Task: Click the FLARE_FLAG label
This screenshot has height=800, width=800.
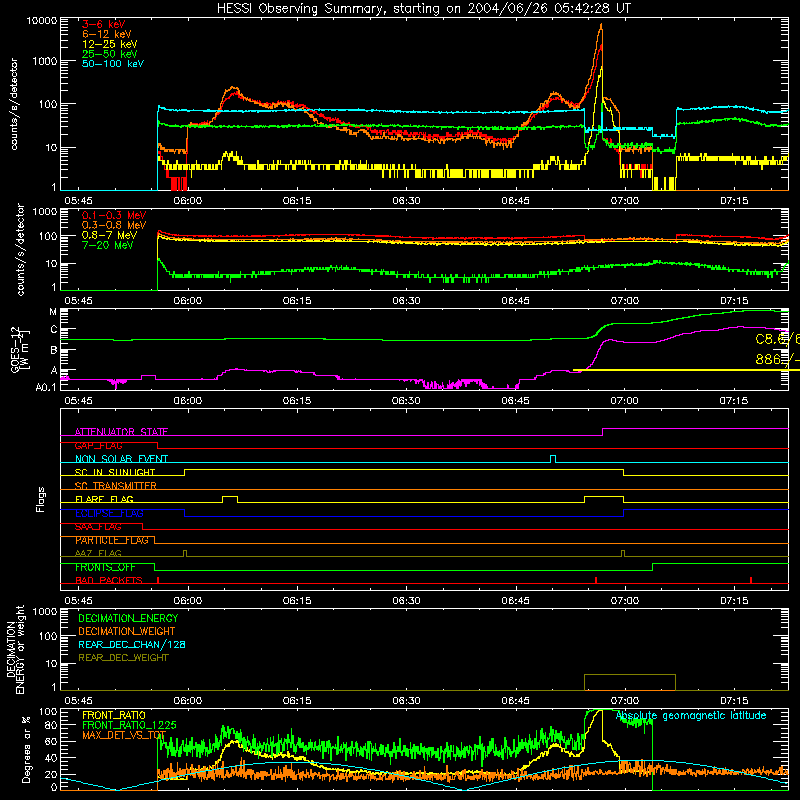Action: tap(104, 499)
